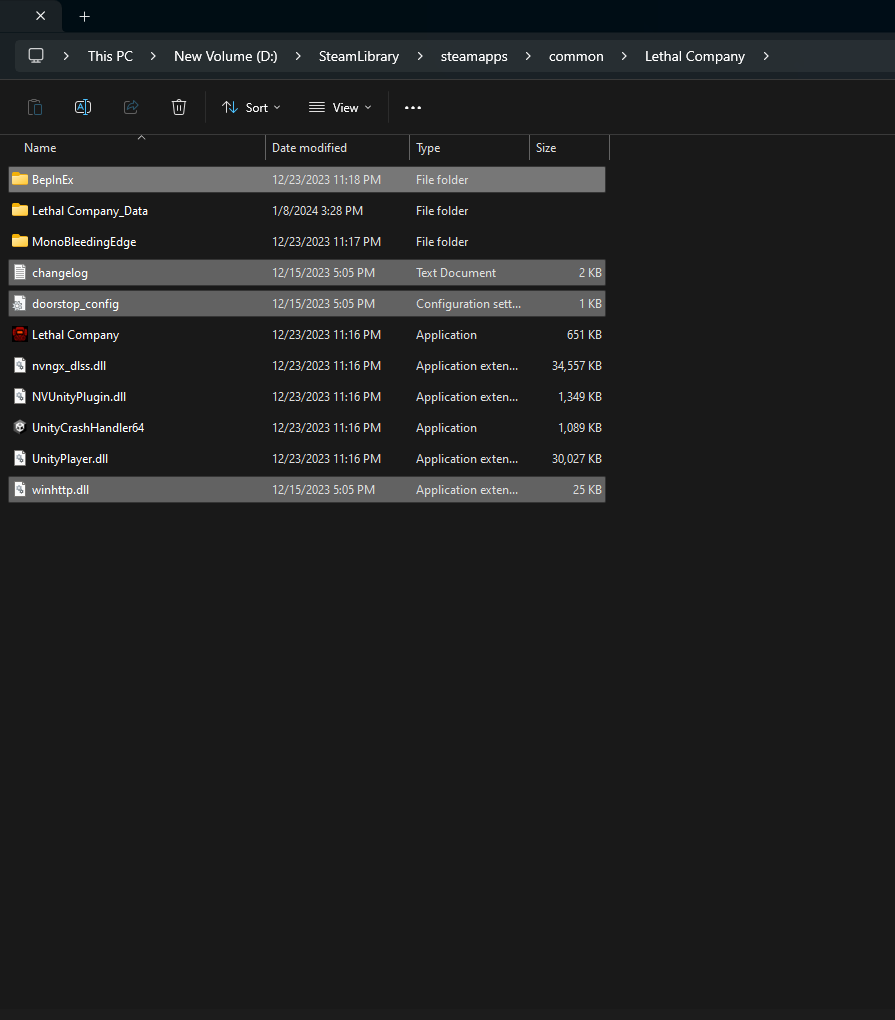Select the MonoBleedingEdge name text
This screenshot has width=895, height=1020.
coord(84,242)
